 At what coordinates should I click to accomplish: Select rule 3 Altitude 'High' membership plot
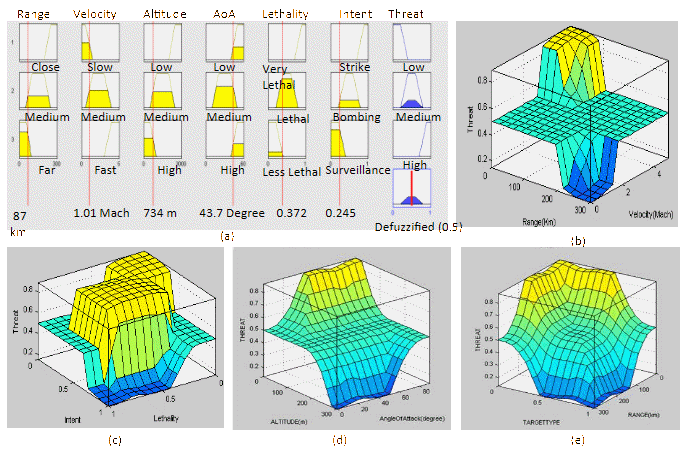coord(163,139)
